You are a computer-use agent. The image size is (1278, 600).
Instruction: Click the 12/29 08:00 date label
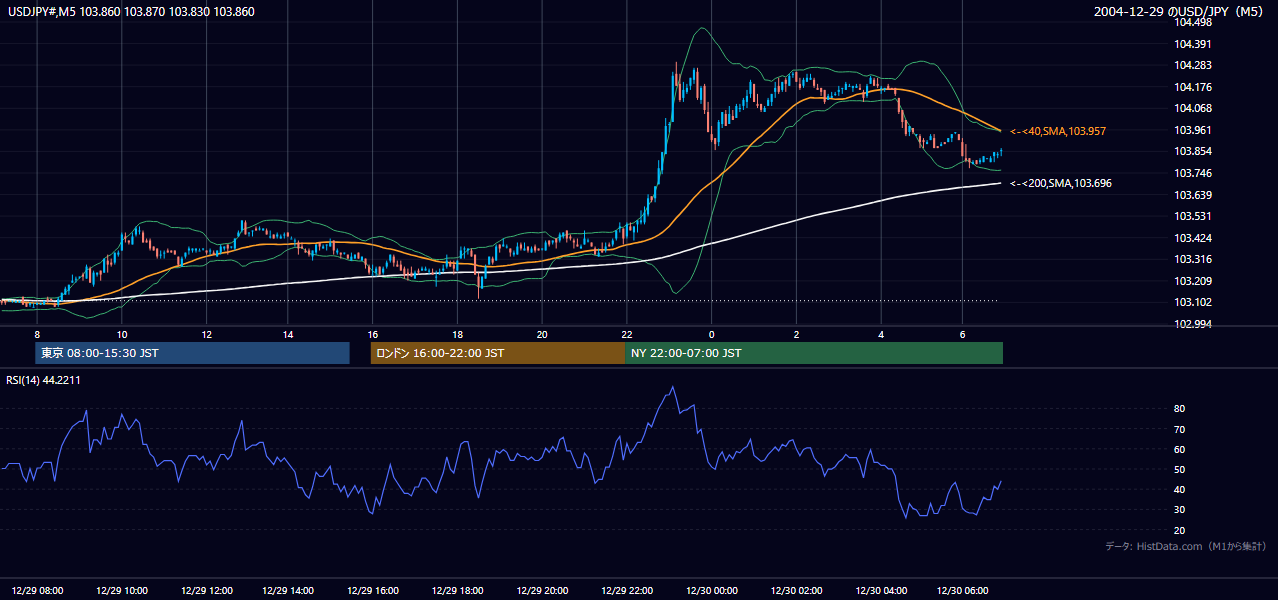pos(39,591)
